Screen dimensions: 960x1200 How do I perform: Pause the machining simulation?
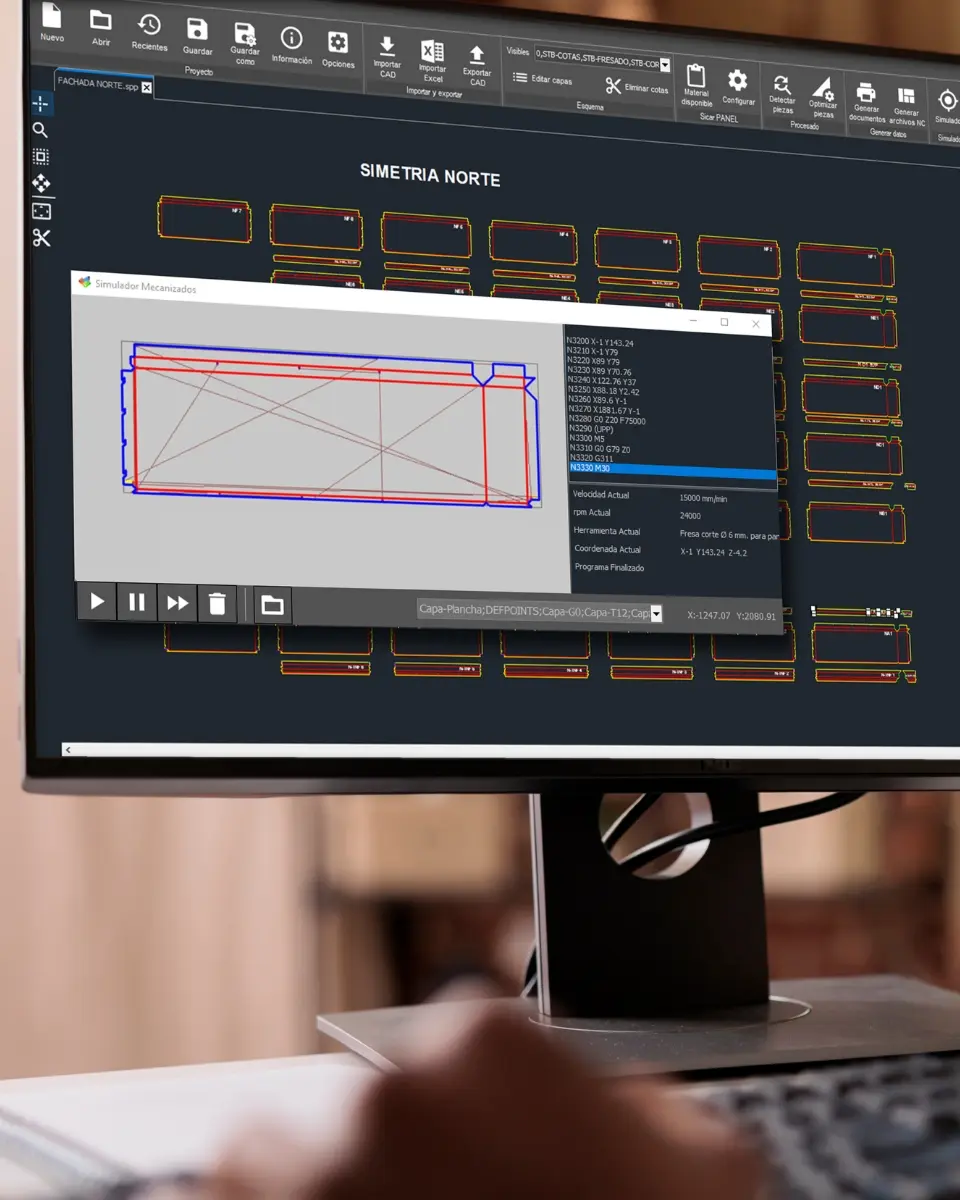(x=137, y=602)
